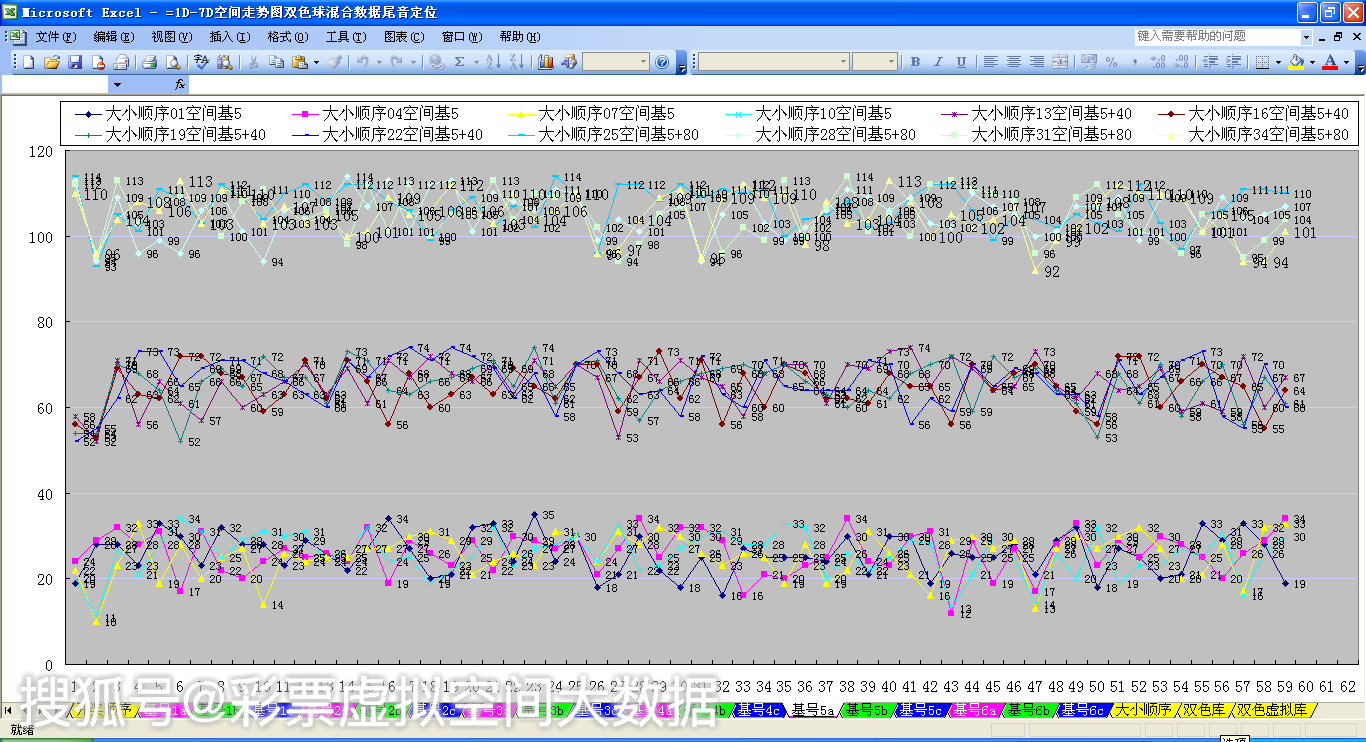The height and width of the screenshot is (742, 1366).
Task: Paste from clipboard
Action: point(299,61)
